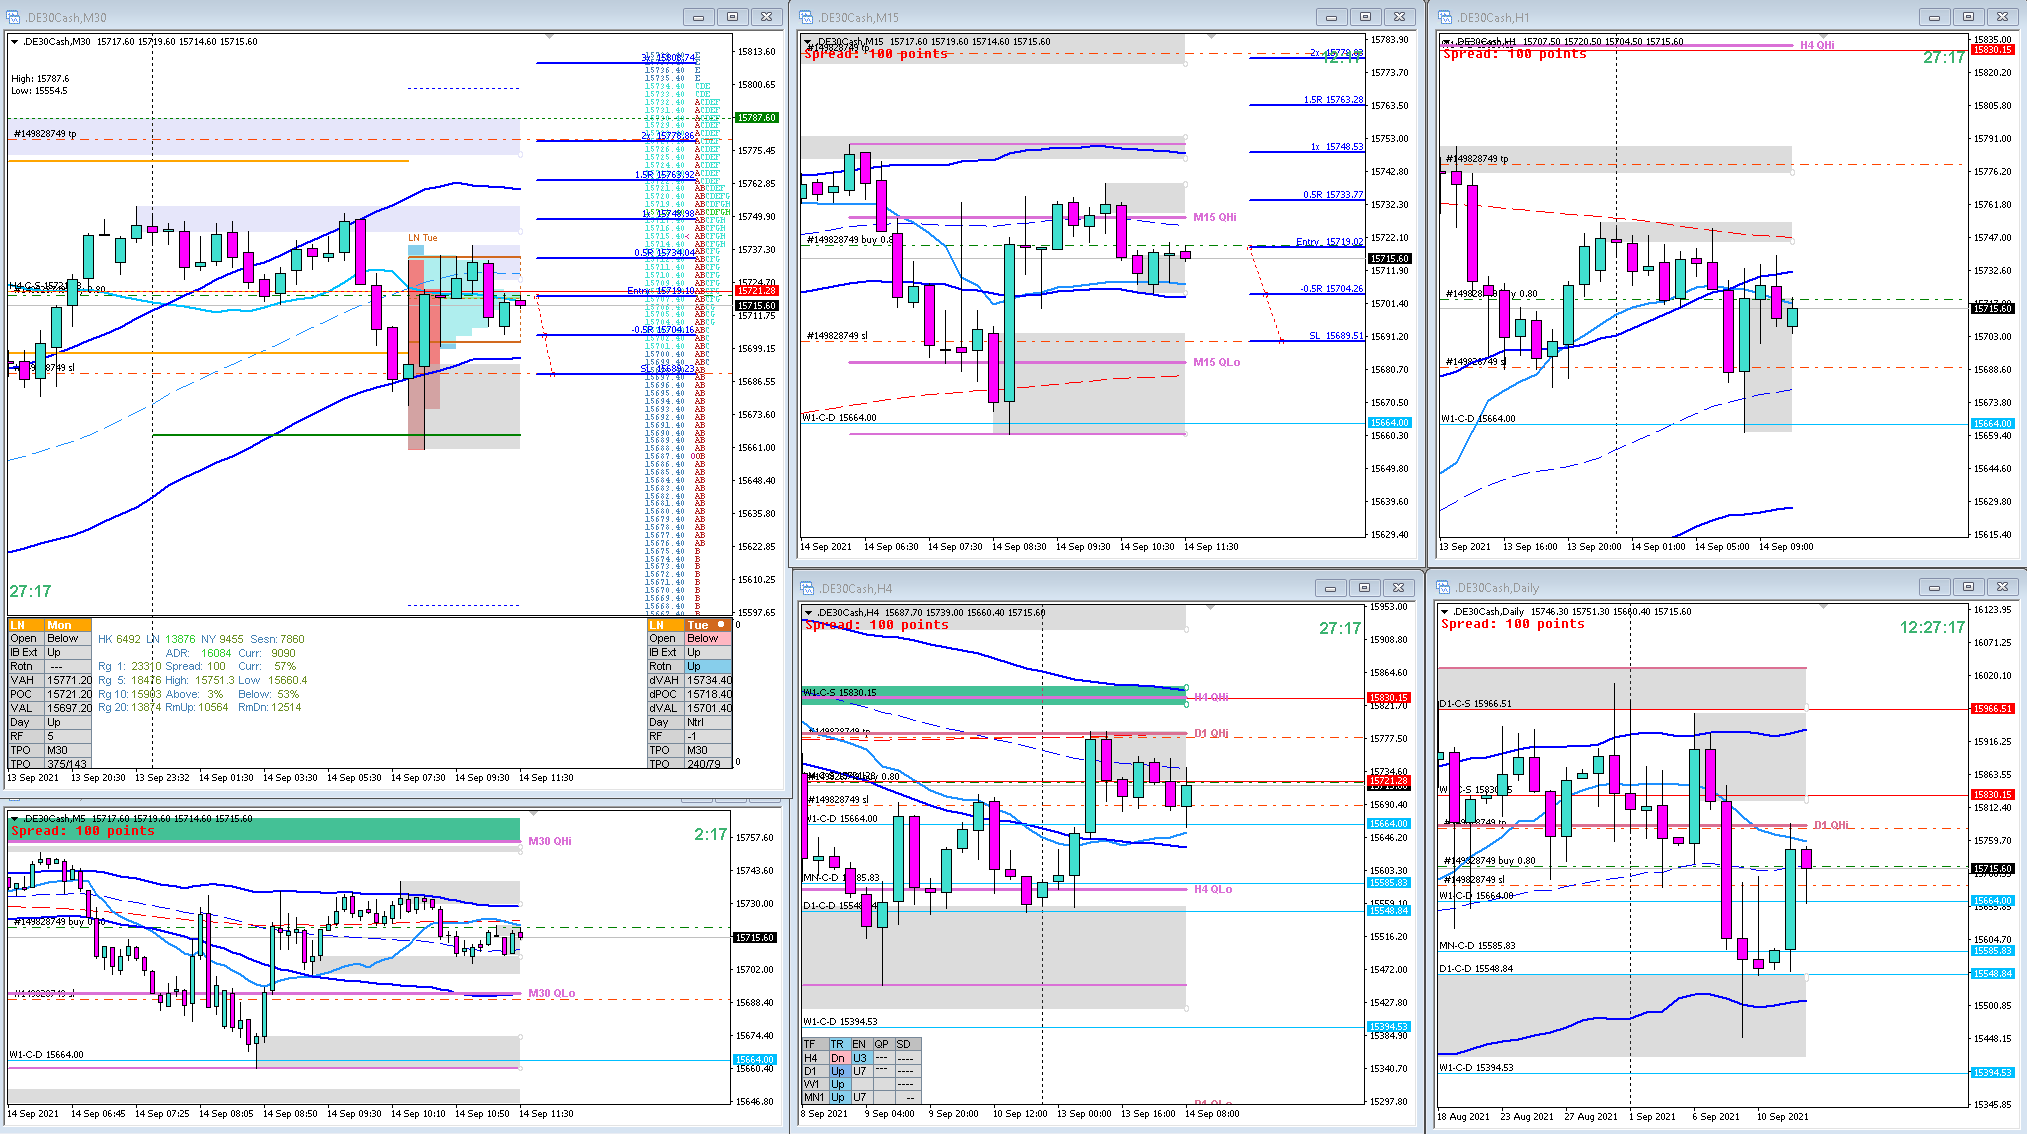Click the .DE30Cash,M15 window title icon

(806, 17)
